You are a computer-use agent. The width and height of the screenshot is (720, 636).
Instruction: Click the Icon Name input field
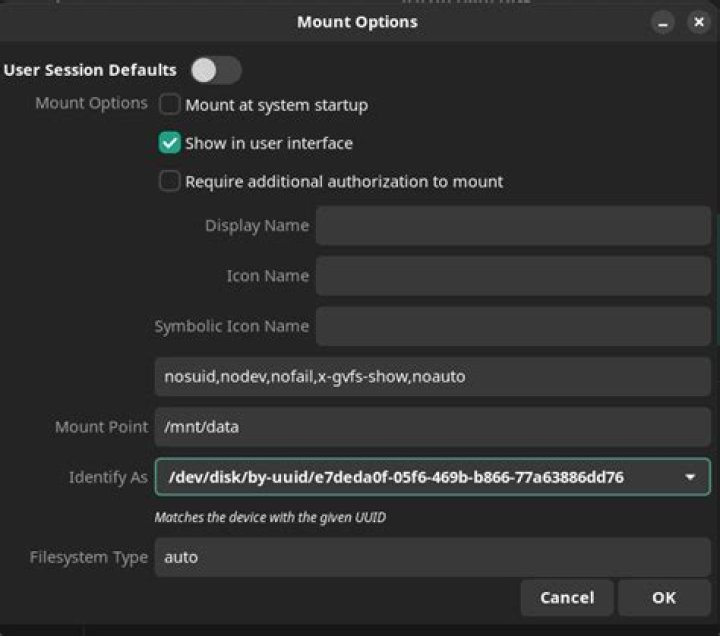click(x=513, y=276)
